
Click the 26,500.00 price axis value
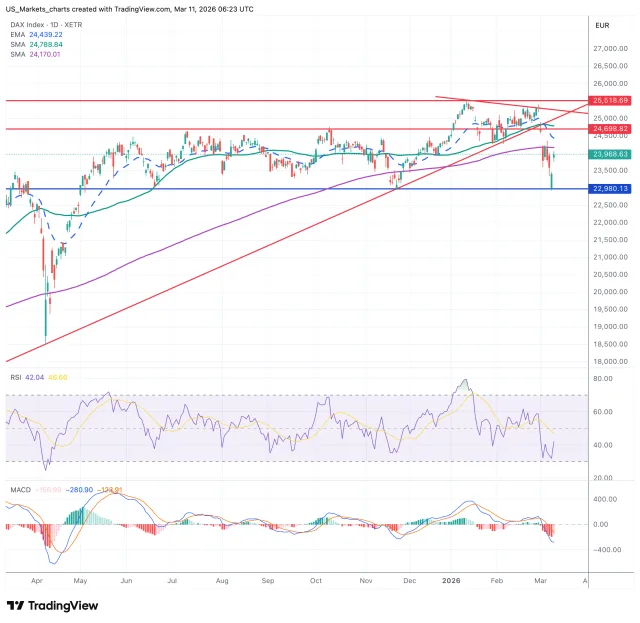[610, 66]
